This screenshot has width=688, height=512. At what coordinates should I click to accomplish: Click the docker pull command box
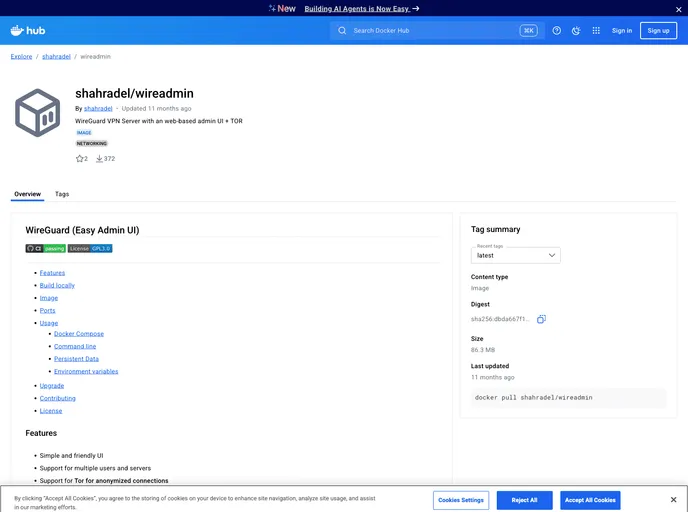[568, 397]
